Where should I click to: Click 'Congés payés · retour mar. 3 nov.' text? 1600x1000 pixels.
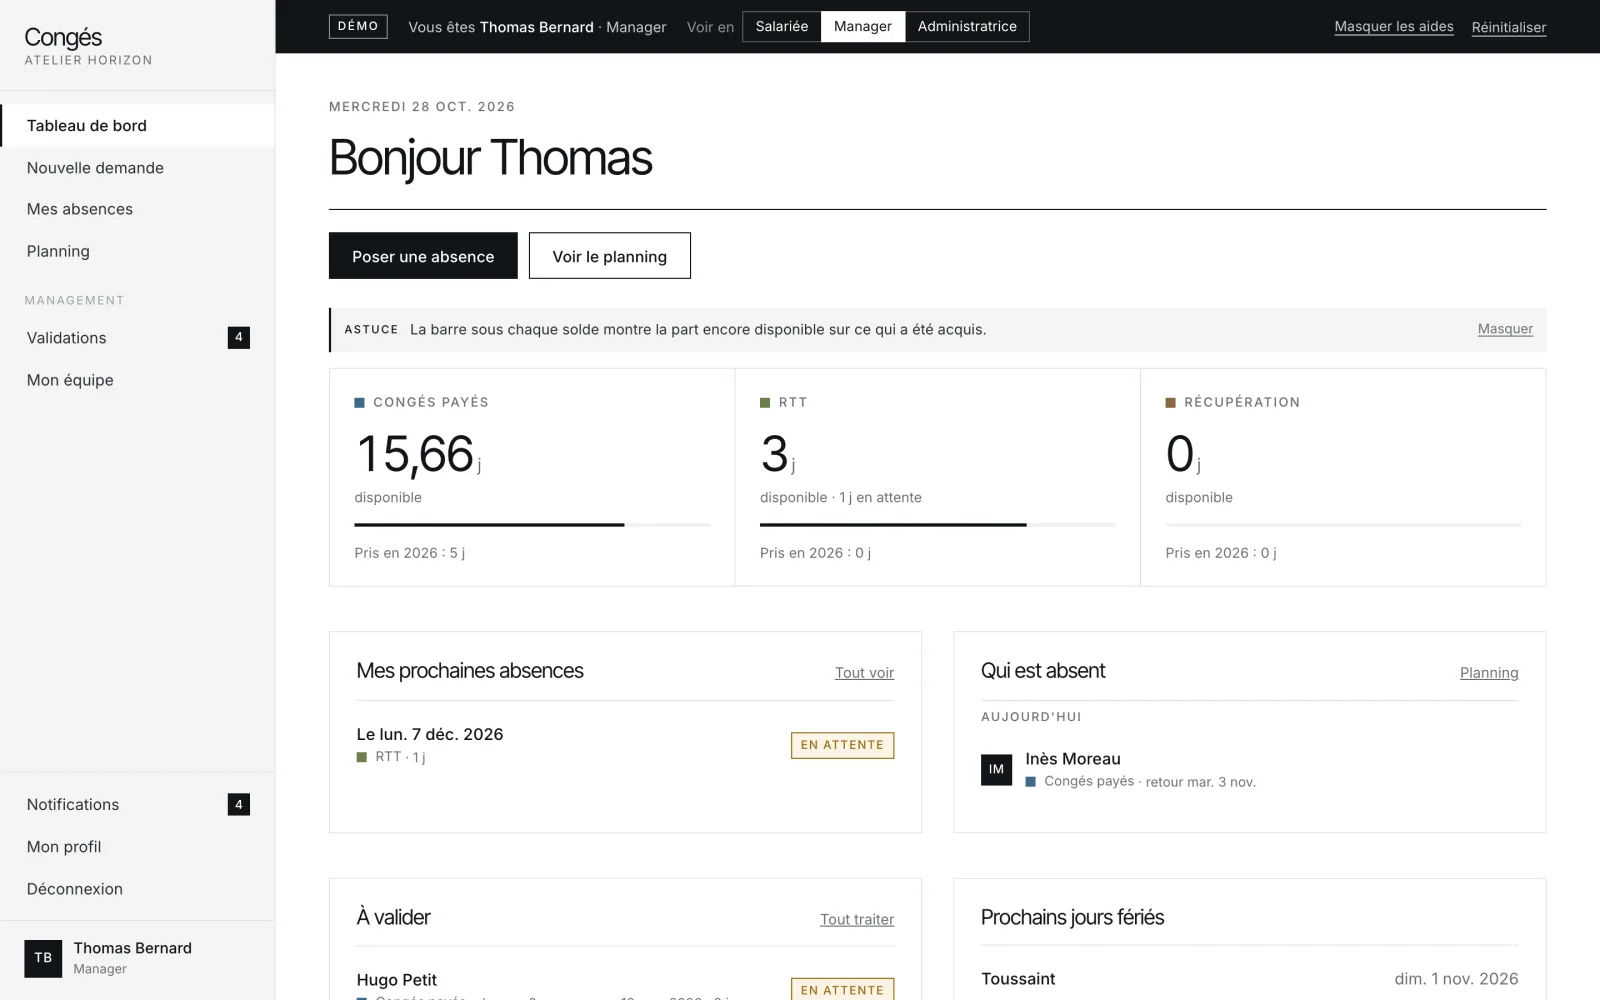[x=1150, y=782]
